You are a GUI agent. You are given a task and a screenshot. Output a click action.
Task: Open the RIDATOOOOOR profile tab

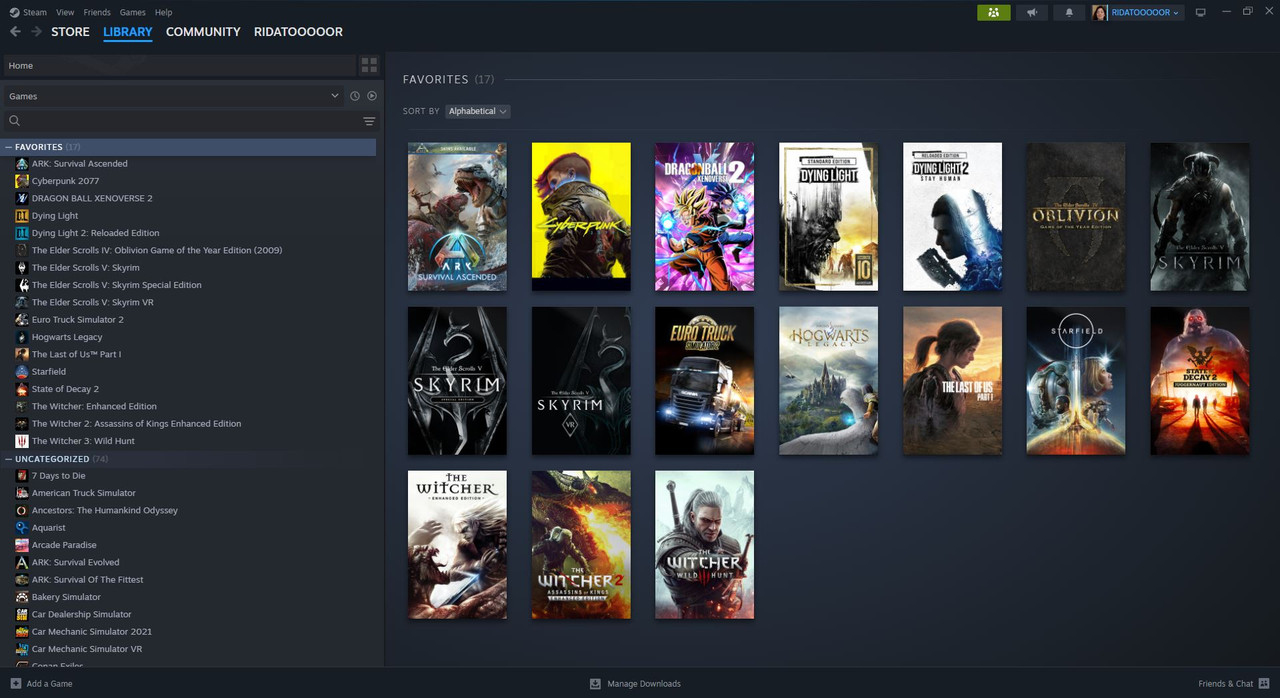pos(298,32)
